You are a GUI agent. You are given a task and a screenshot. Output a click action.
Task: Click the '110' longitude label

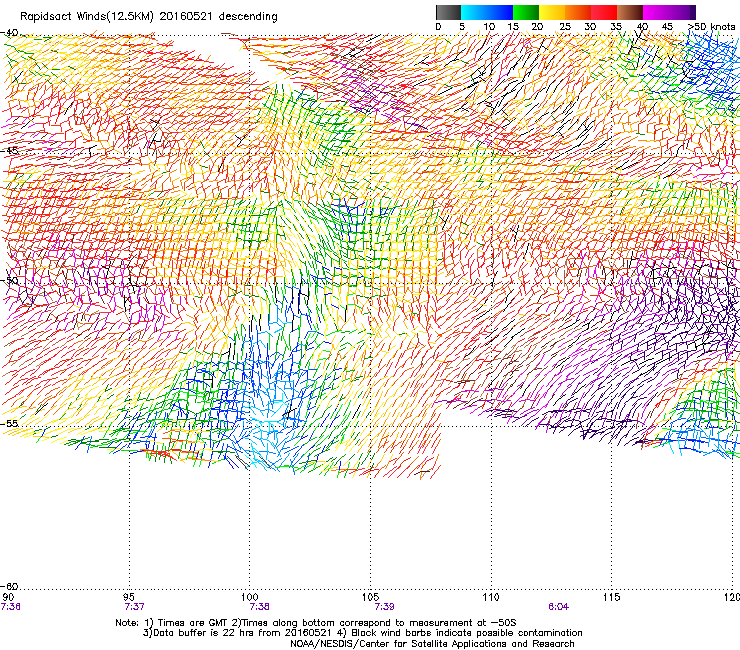coord(491,598)
